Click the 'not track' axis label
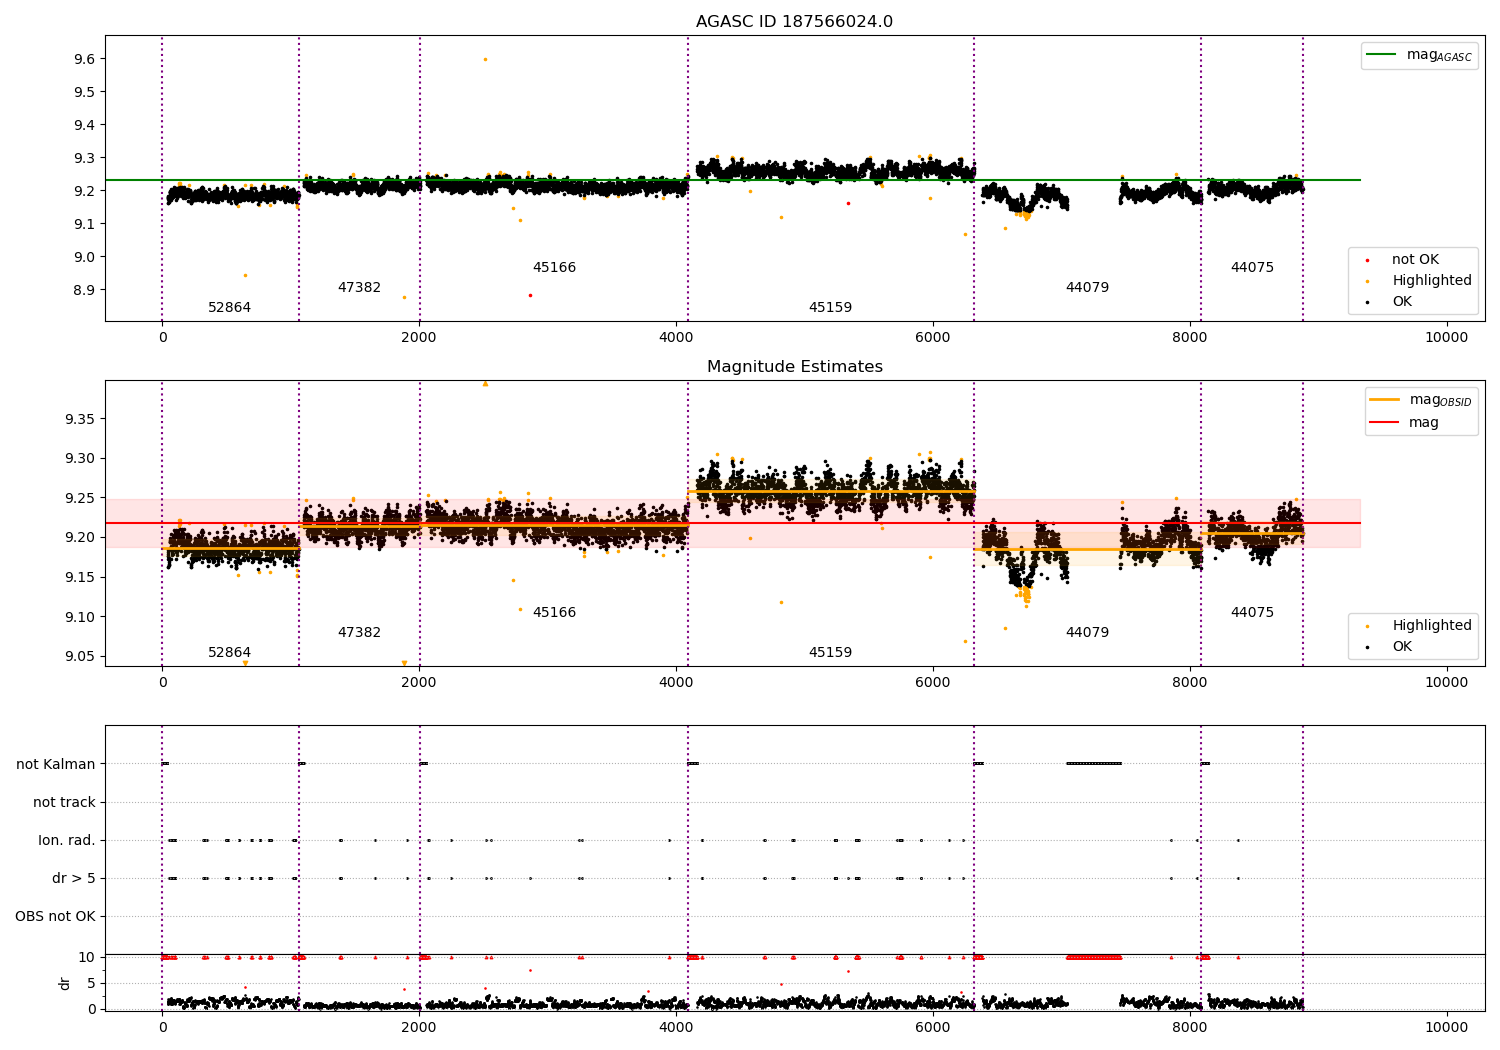Screen dimensions: 1500x1050 click(64, 803)
